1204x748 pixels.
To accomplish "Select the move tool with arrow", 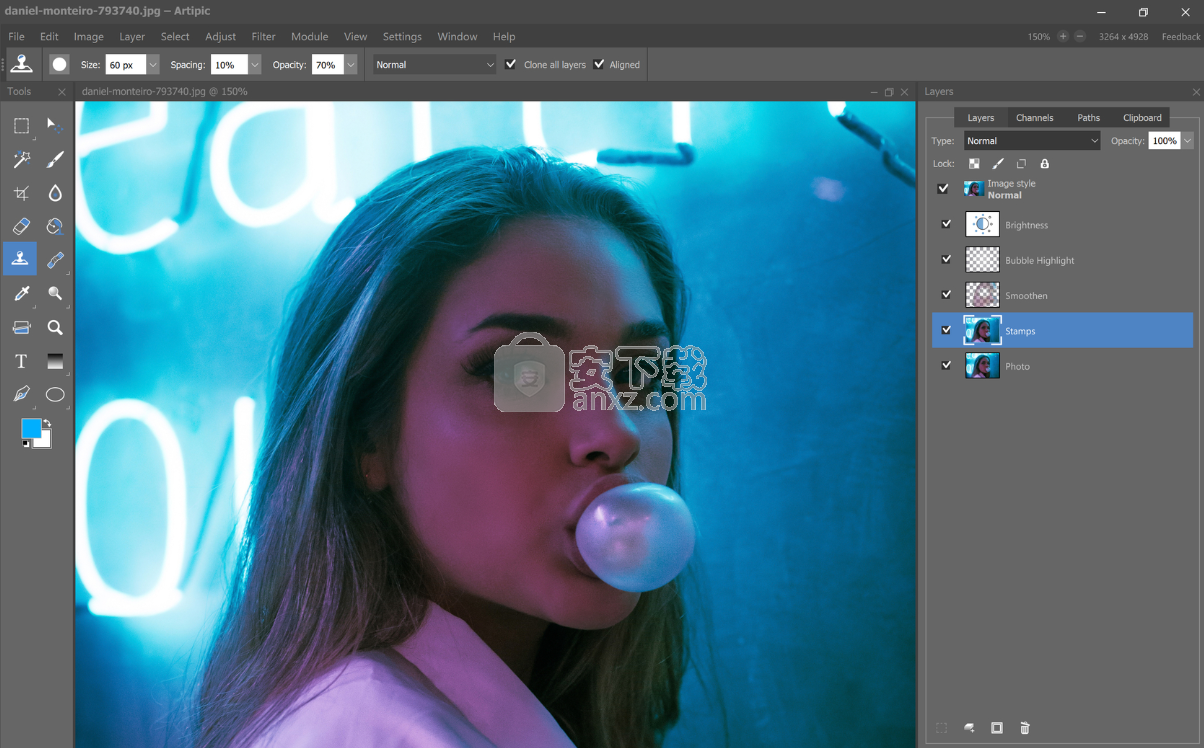I will pyautogui.click(x=55, y=126).
